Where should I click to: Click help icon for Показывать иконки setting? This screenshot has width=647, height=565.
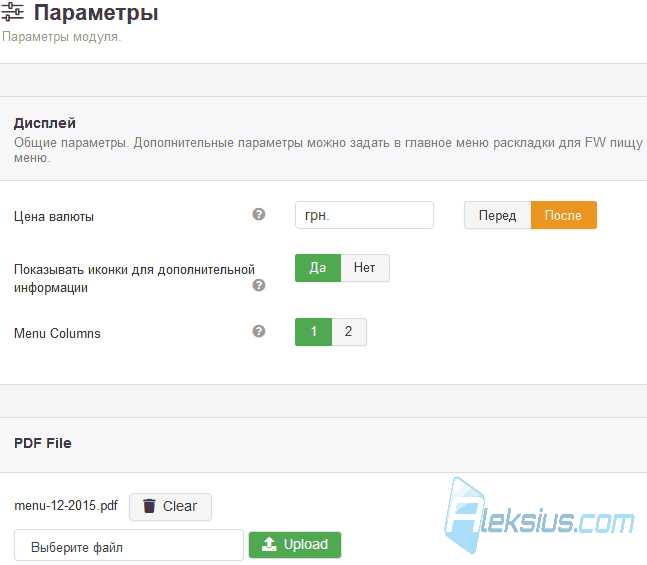259,285
